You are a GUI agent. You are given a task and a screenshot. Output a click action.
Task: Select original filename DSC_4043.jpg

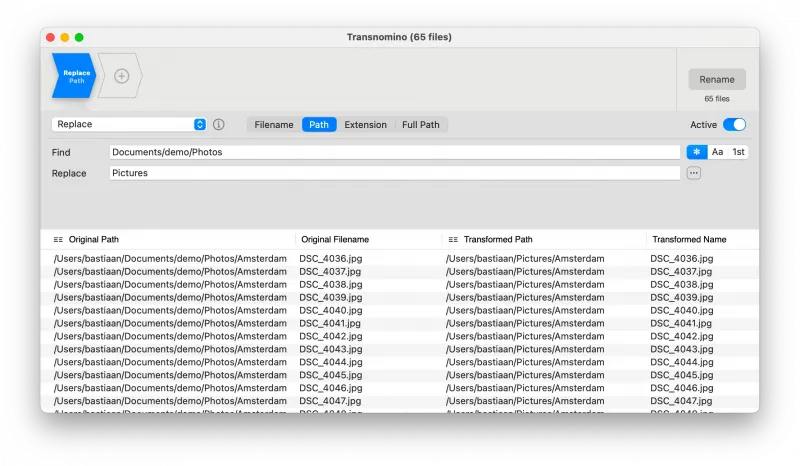click(331, 349)
